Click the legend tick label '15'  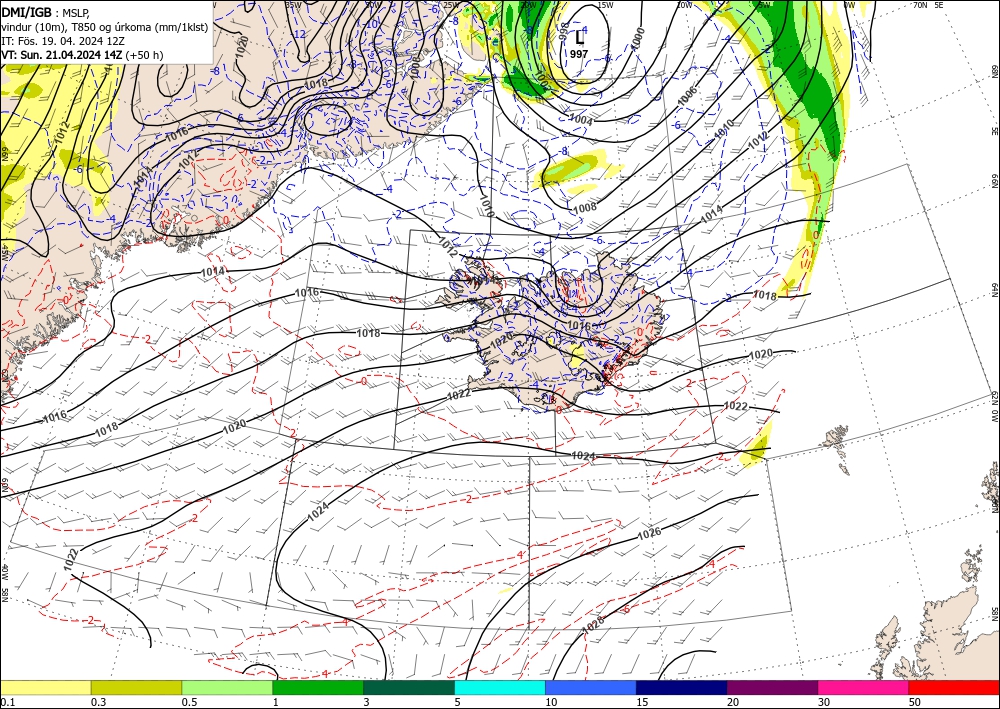(x=642, y=702)
